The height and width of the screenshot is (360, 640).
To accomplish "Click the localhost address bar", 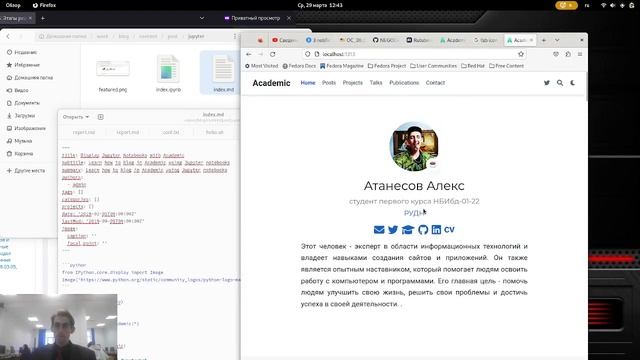I will [x=414, y=54].
